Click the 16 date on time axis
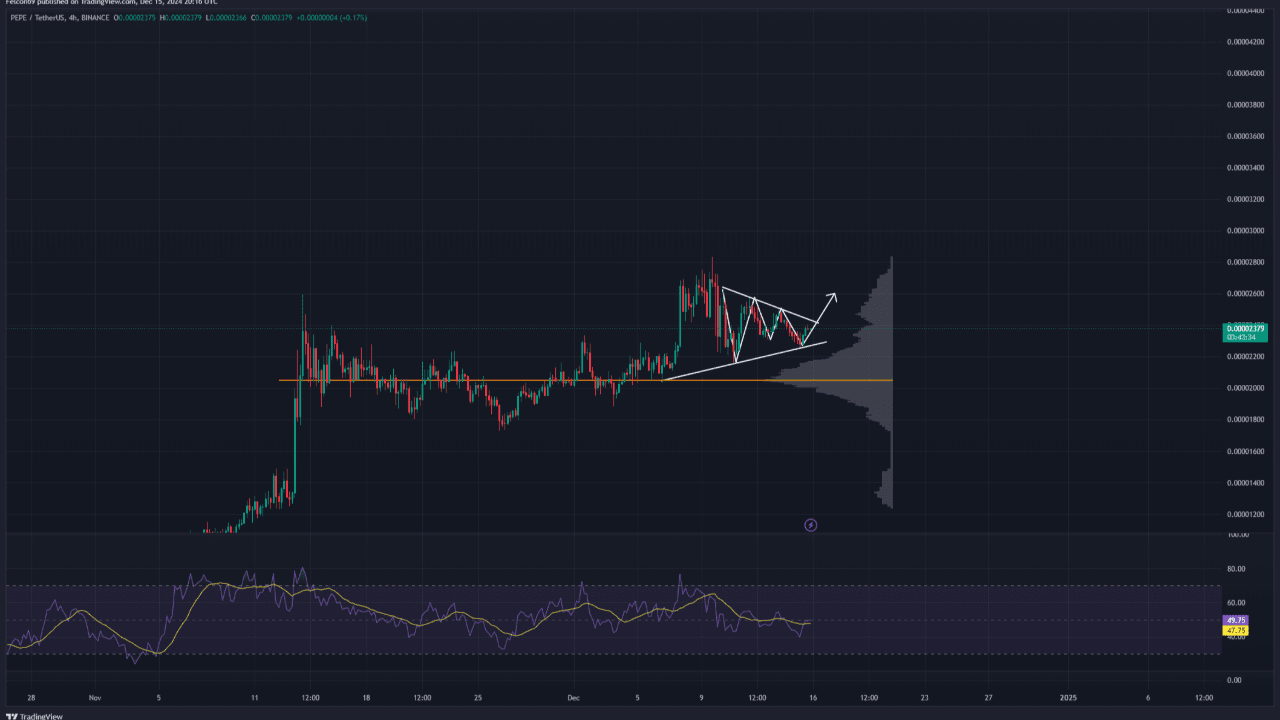 (x=813, y=698)
